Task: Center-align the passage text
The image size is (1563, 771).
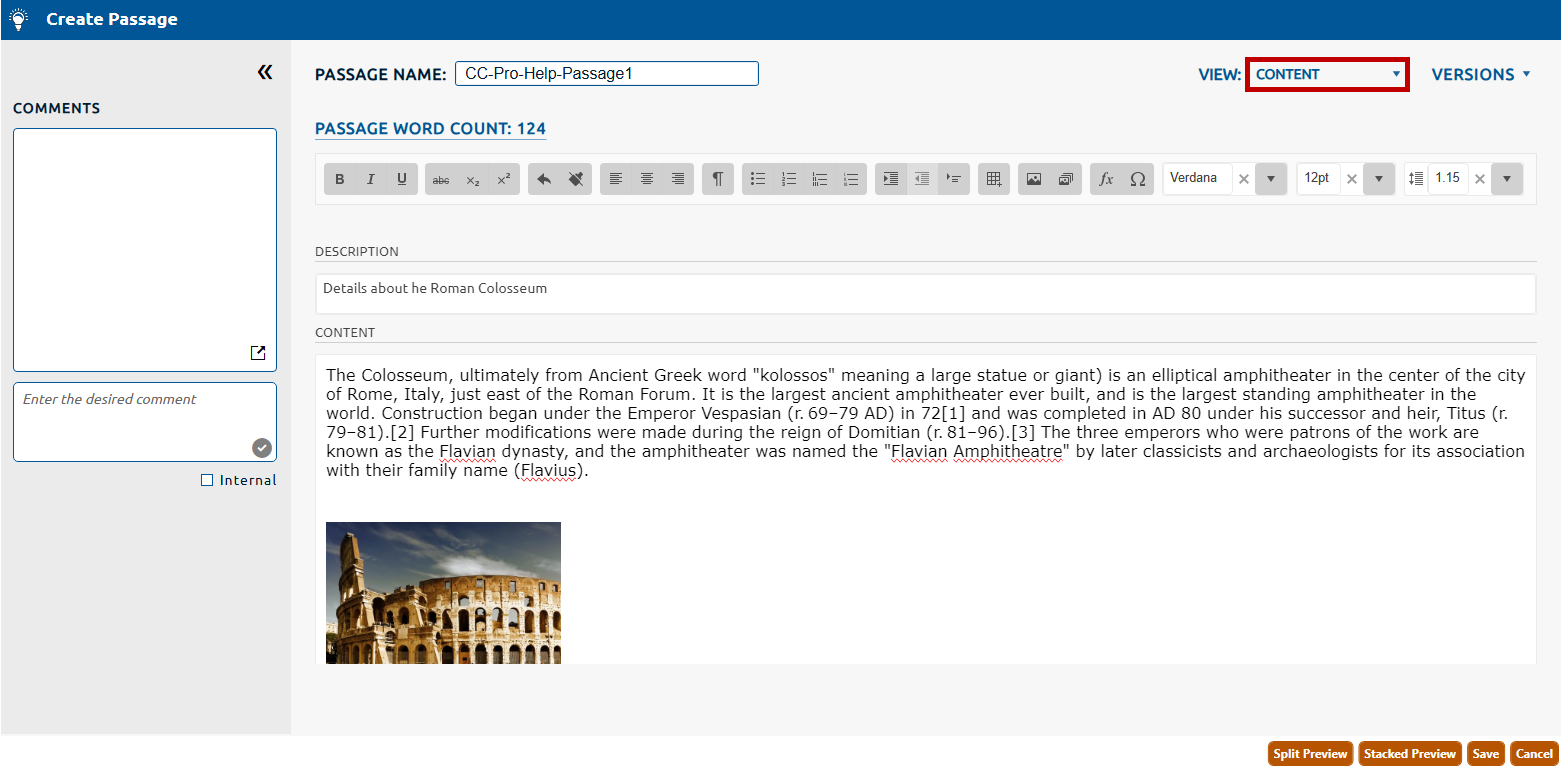Action: click(x=647, y=179)
